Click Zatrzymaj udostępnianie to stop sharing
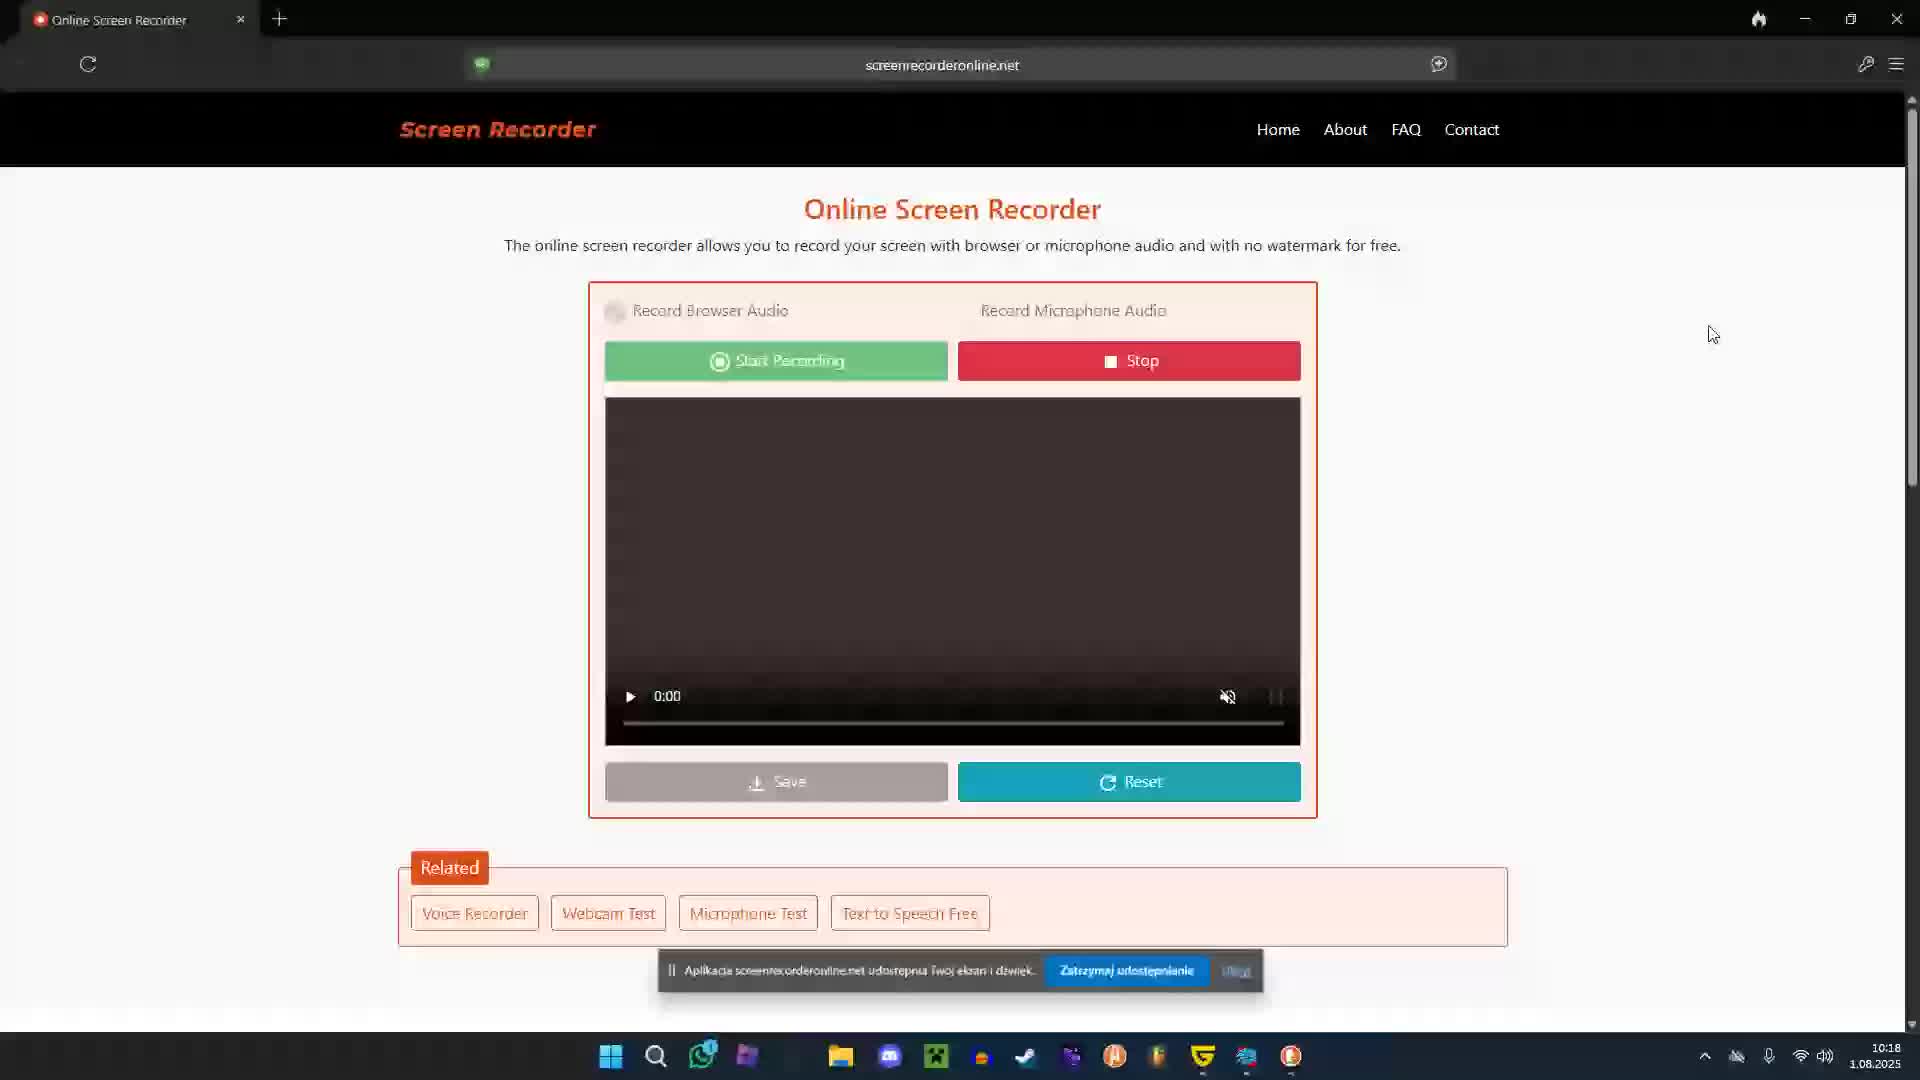 click(1127, 971)
